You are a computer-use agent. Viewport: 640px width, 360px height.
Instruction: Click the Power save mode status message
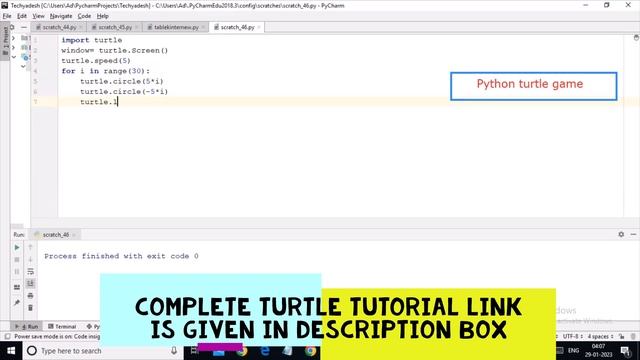[56, 336]
